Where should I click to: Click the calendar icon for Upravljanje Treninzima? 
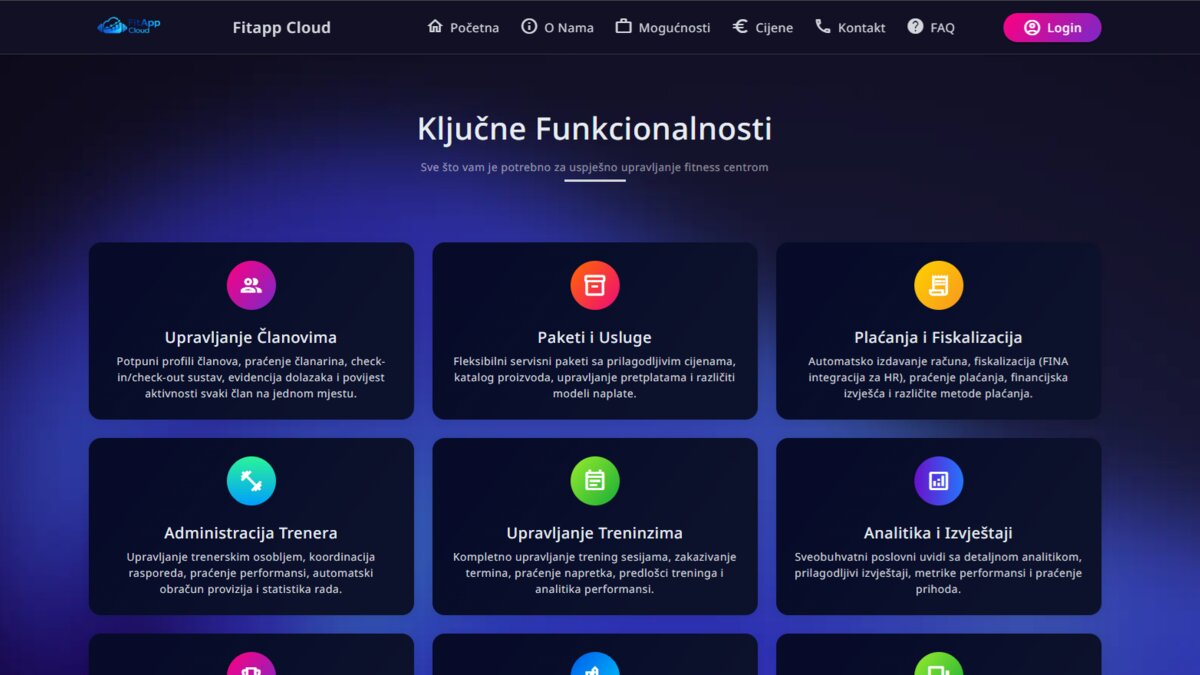[x=595, y=481]
